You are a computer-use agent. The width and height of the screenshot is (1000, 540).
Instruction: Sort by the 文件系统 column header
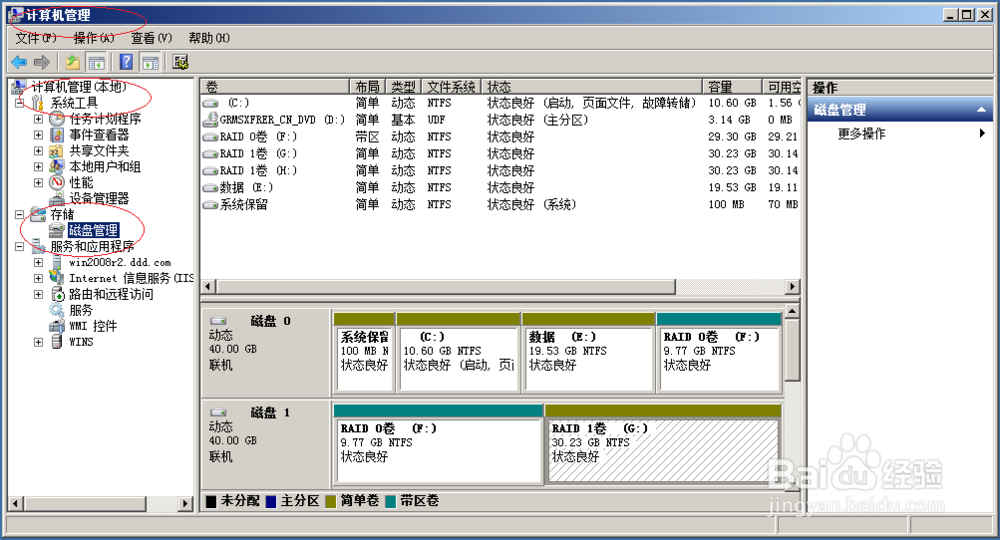coord(451,87)
